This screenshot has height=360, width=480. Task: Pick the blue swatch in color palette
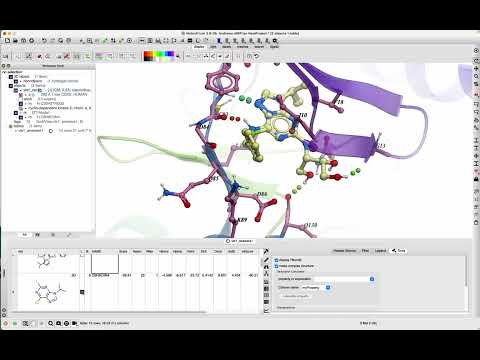click(x=170, y=54)
